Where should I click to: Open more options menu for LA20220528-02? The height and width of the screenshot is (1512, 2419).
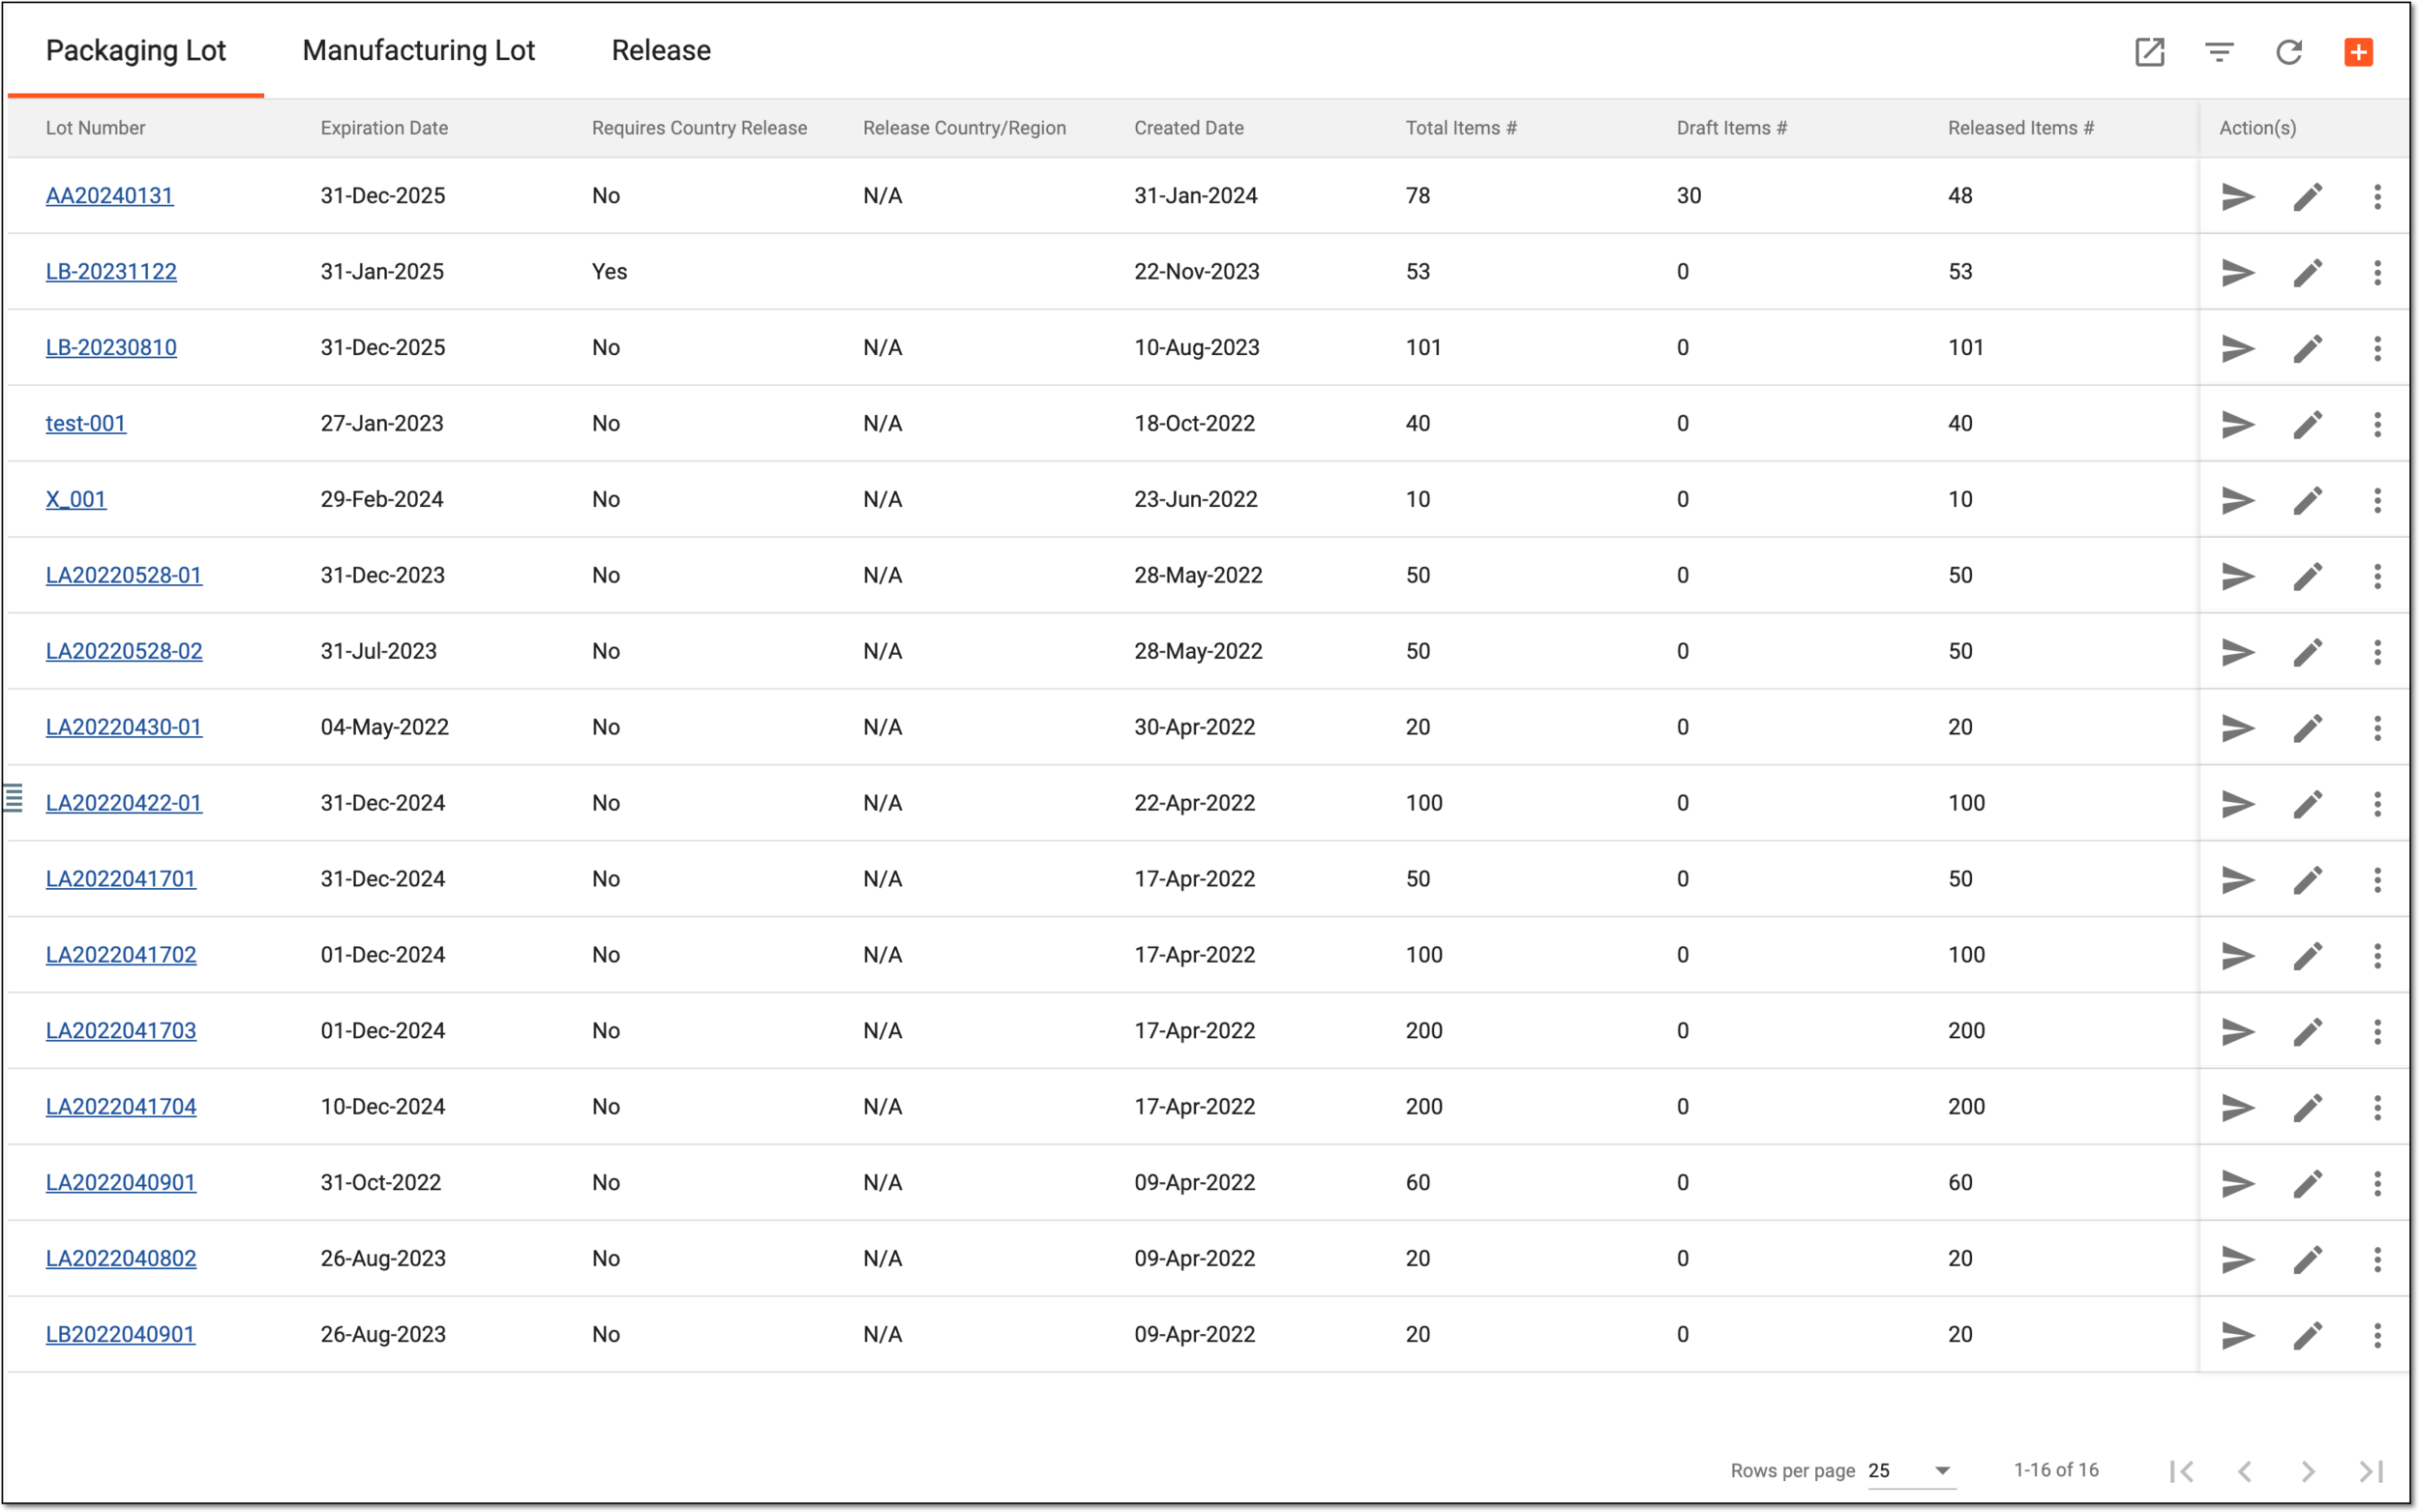click(2377, 652)
